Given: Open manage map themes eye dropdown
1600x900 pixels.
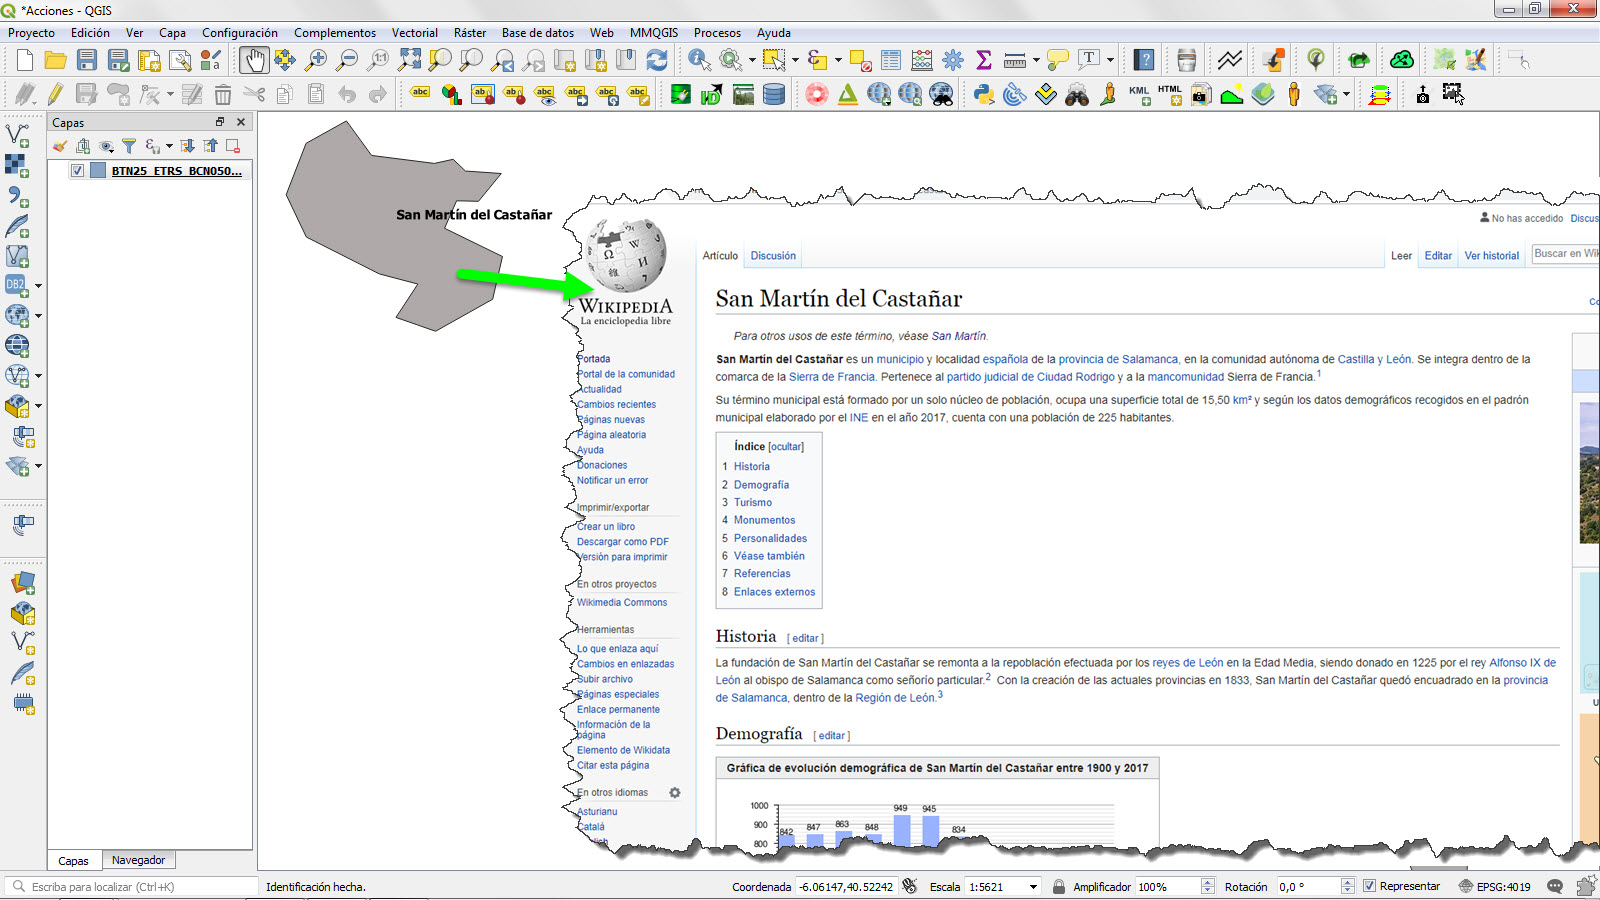Looking at the screenshot, I should pos(106,146).
